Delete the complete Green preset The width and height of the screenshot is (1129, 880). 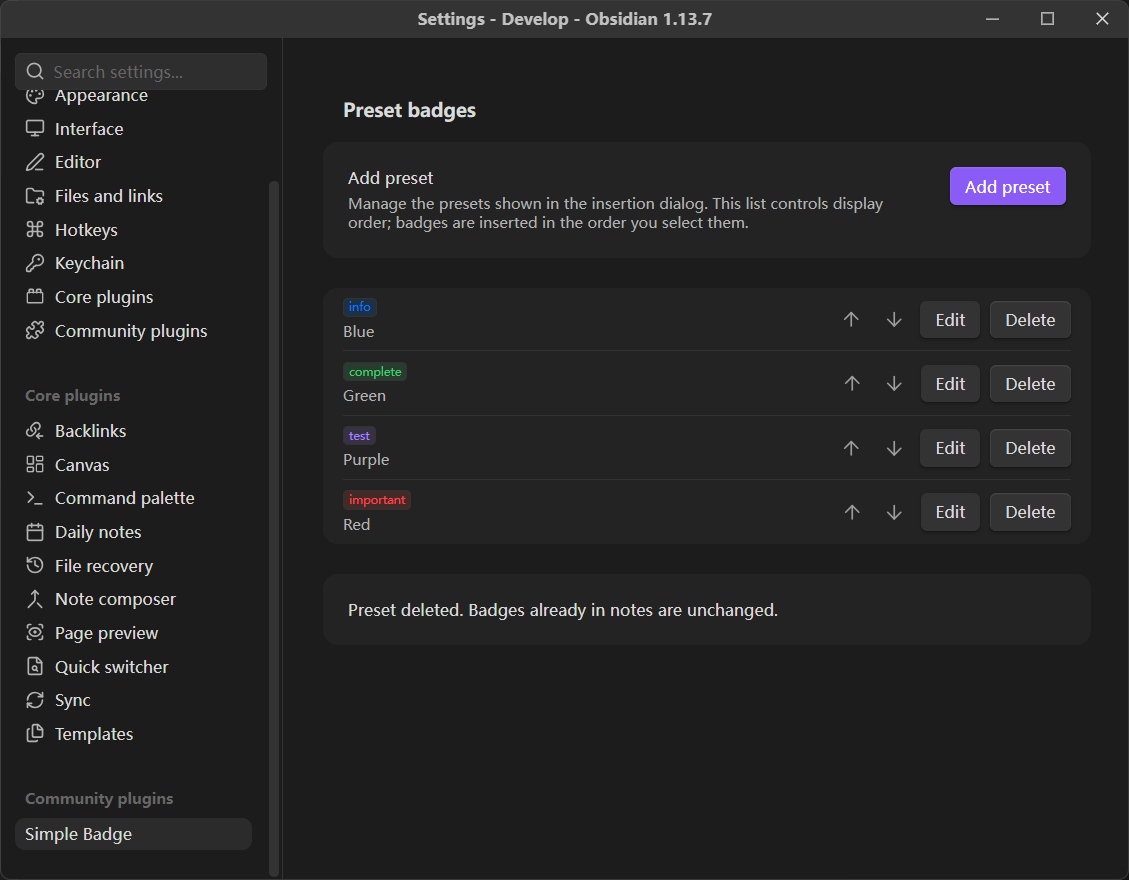coord(1030,384)
